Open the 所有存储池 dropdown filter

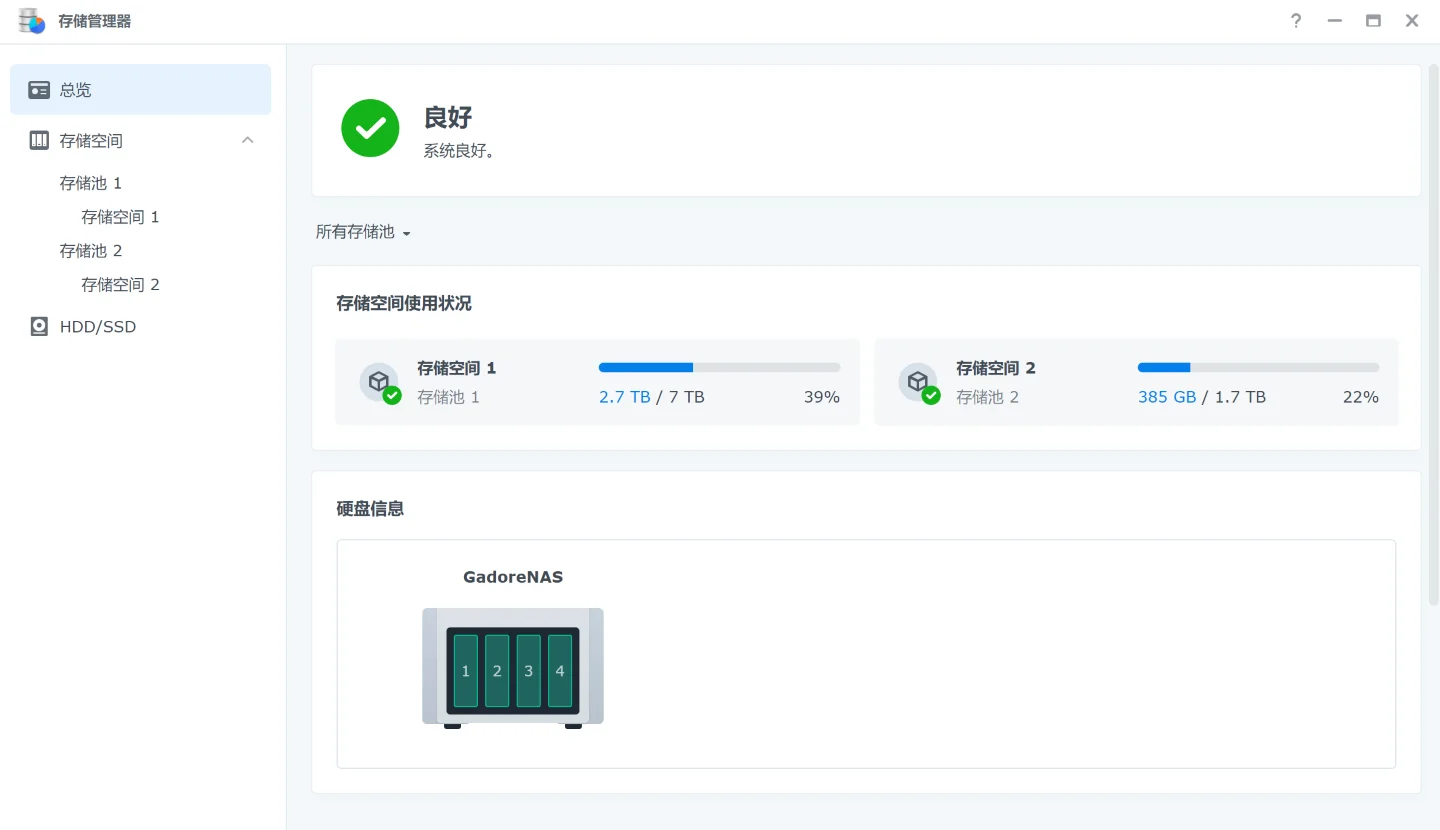(363, 233)
